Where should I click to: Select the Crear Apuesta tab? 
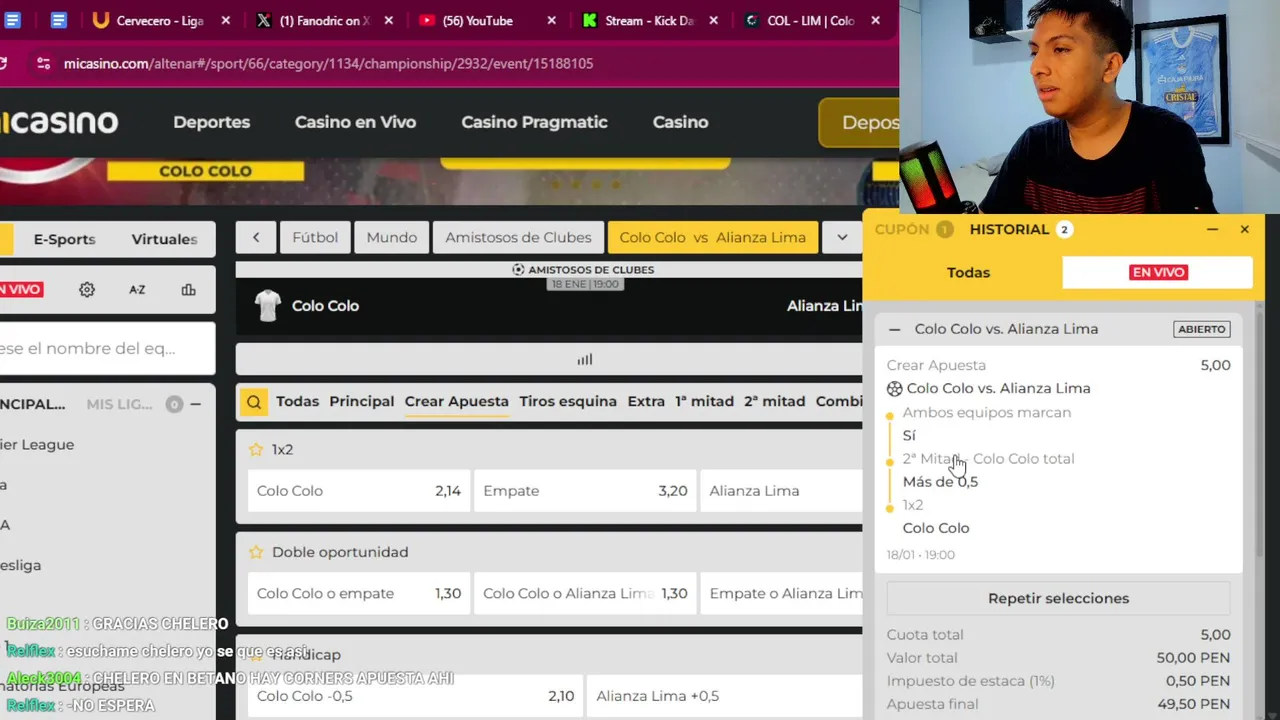click(456, 401)
